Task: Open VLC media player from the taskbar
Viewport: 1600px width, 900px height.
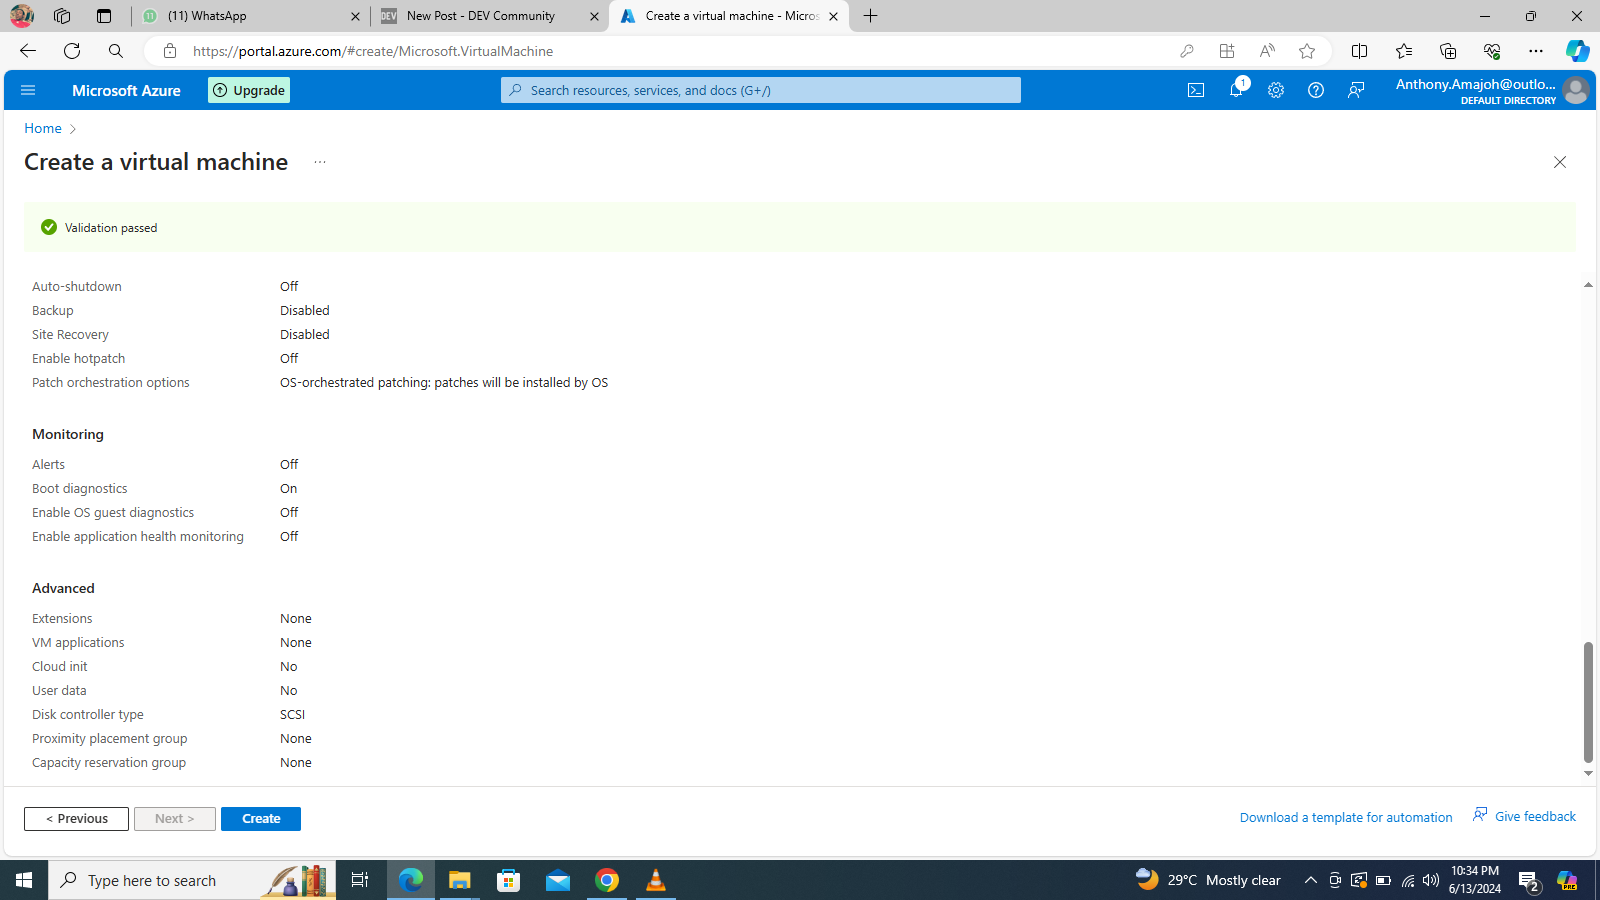Action: point(656,880)
